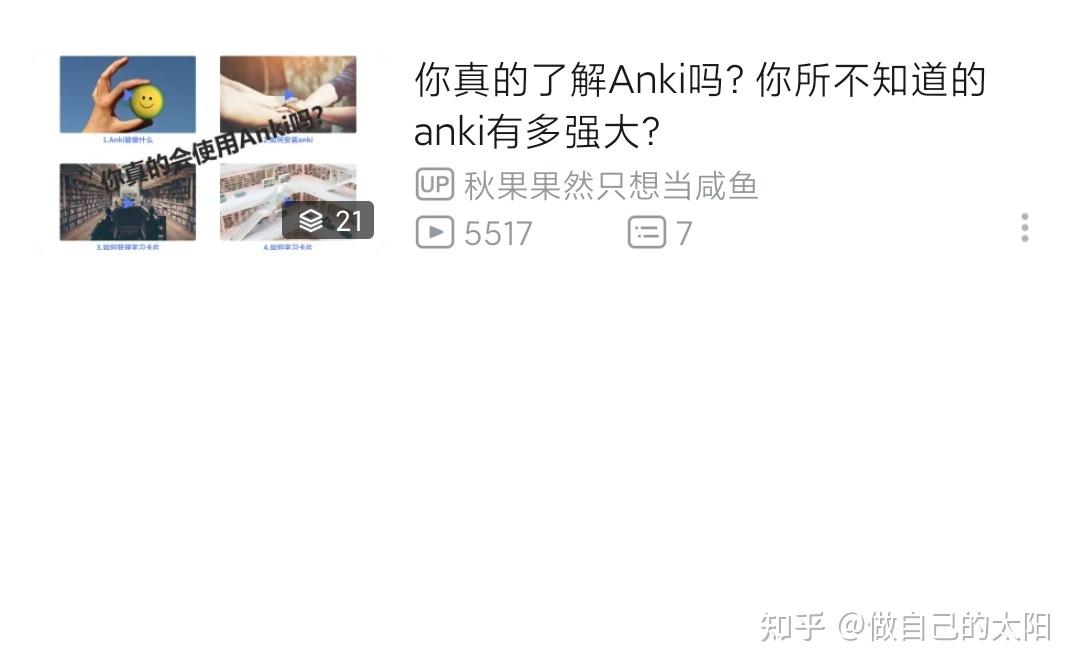
Task: Click the 5517 view count number
Action: point(498,234)
